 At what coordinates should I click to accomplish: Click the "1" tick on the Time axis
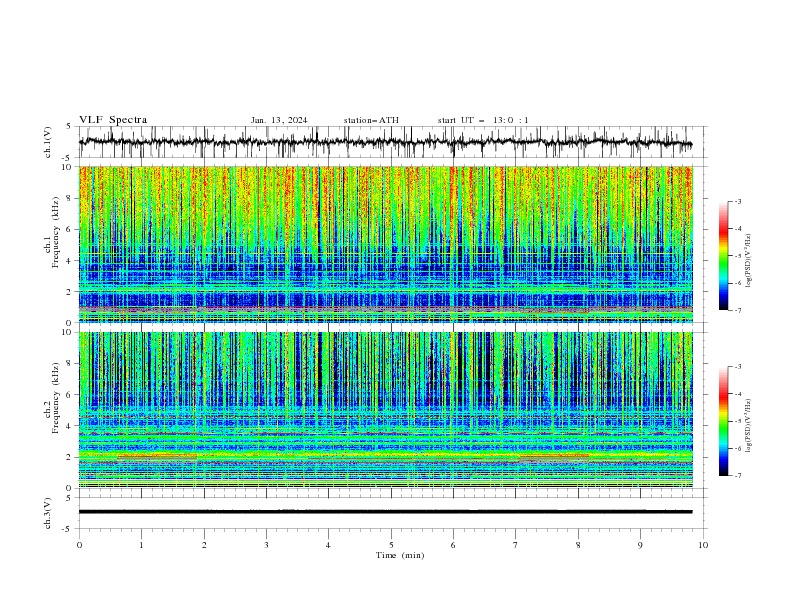click(x=141, y=545)
